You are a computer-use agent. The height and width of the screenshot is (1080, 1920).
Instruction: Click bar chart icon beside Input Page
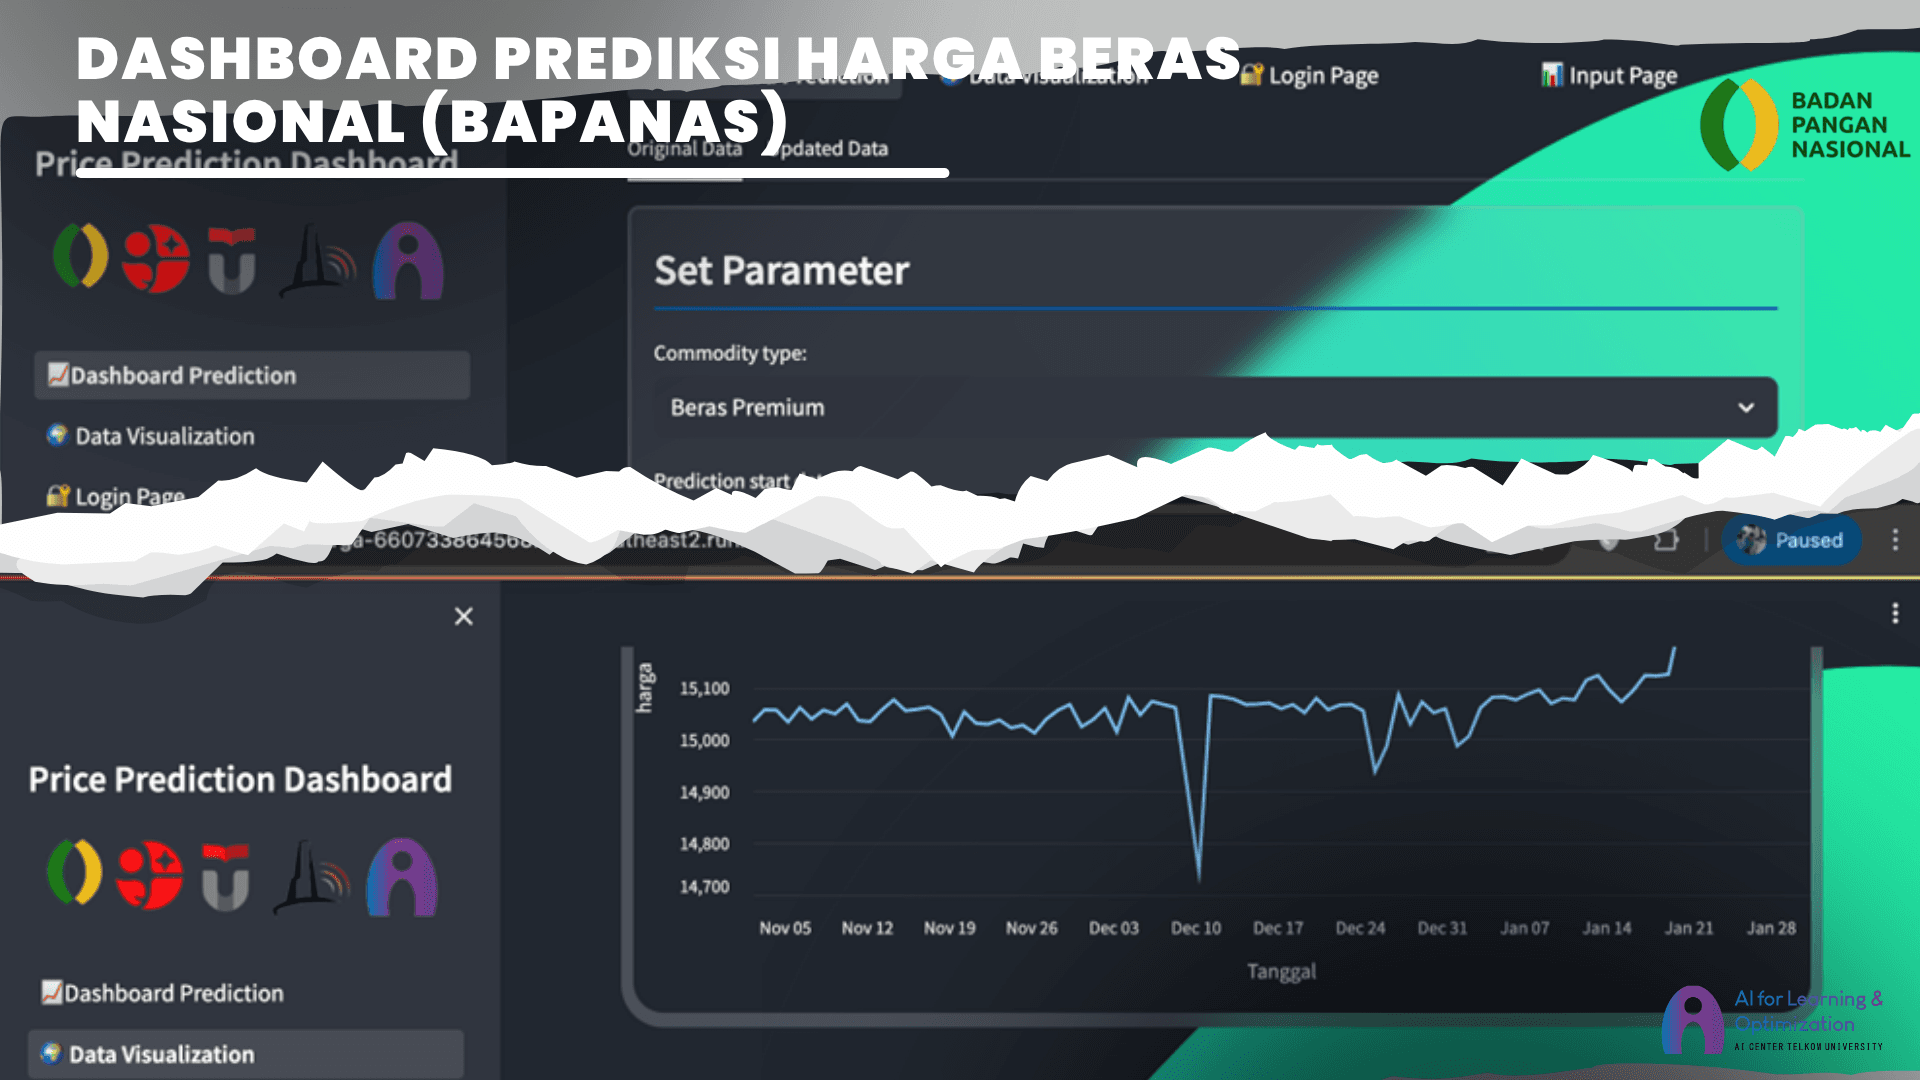(1552, 75)
